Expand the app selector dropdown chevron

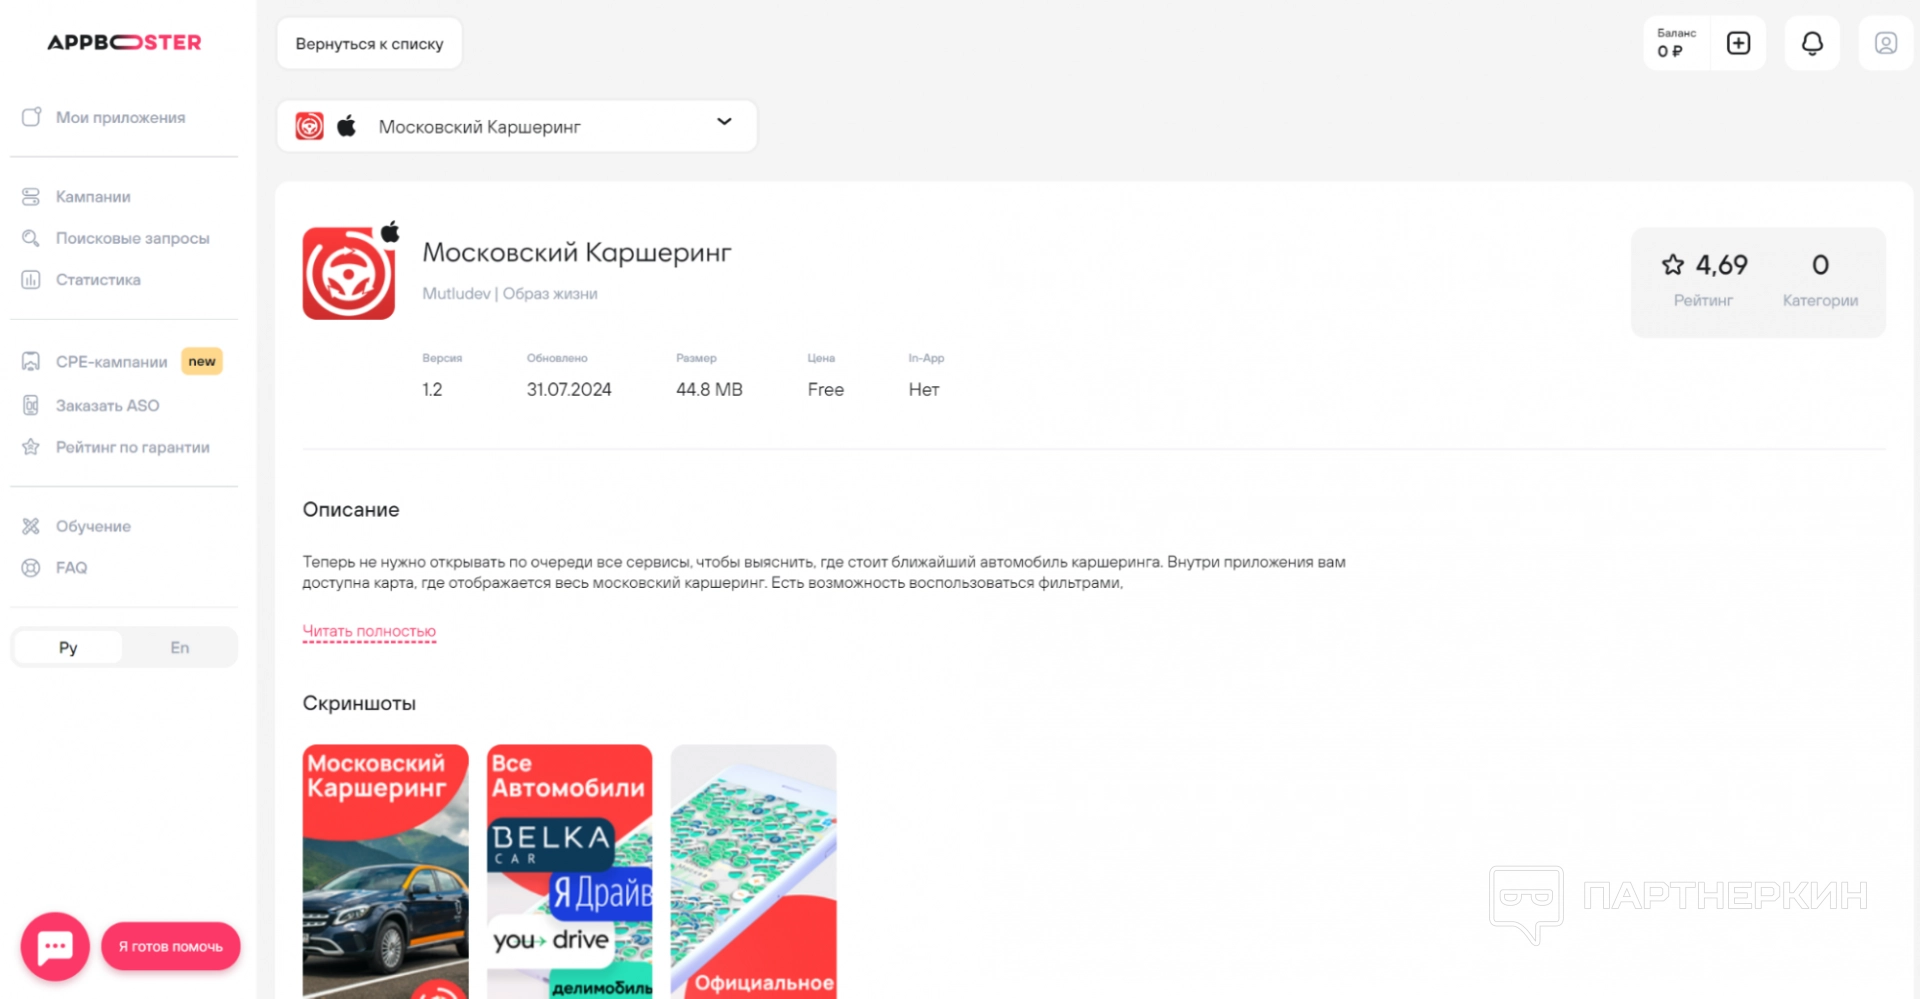click(724, 122)
